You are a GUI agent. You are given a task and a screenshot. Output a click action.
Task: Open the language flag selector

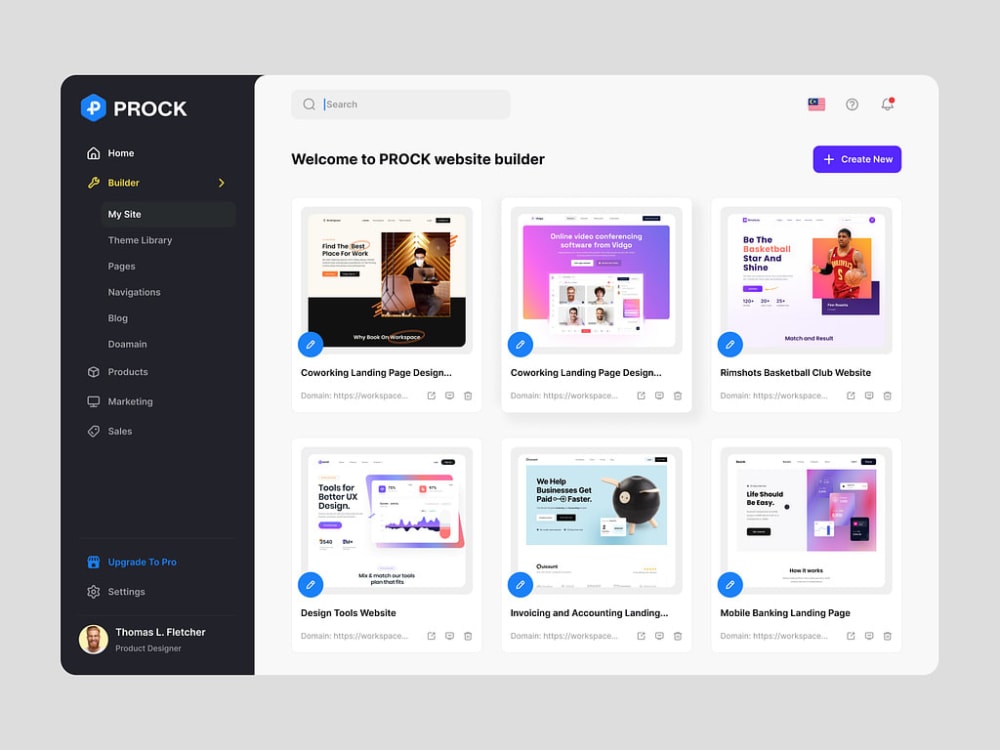[x=816, y=104]
